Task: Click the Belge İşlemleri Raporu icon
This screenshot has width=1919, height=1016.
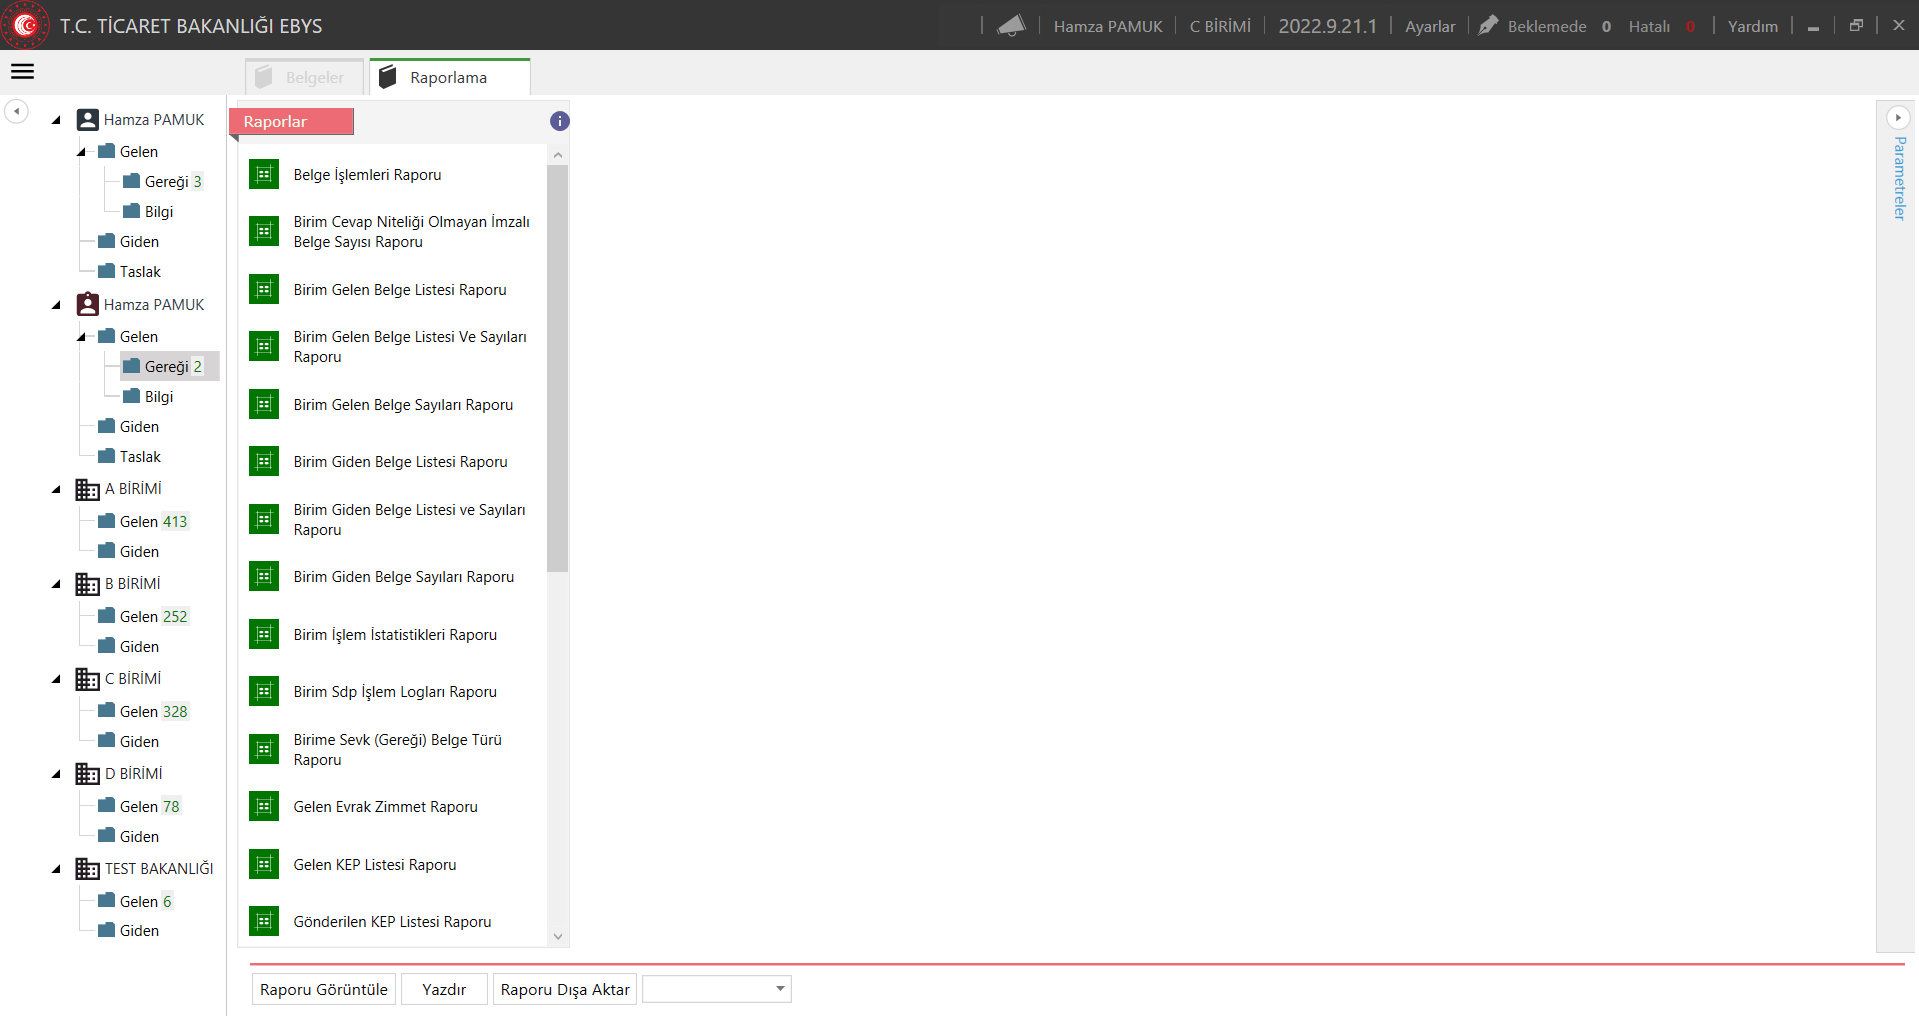Action: click(x=264, y=174)
